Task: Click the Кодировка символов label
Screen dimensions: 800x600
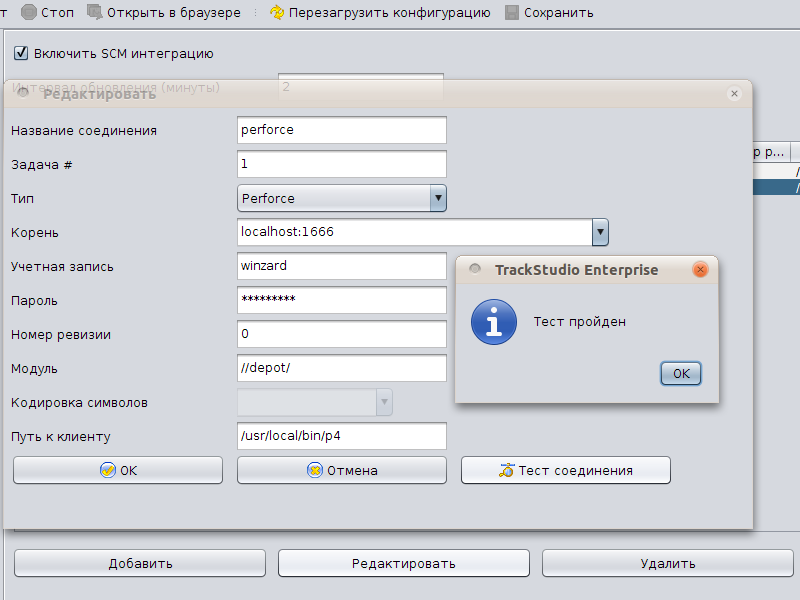Action: [79, 403]
